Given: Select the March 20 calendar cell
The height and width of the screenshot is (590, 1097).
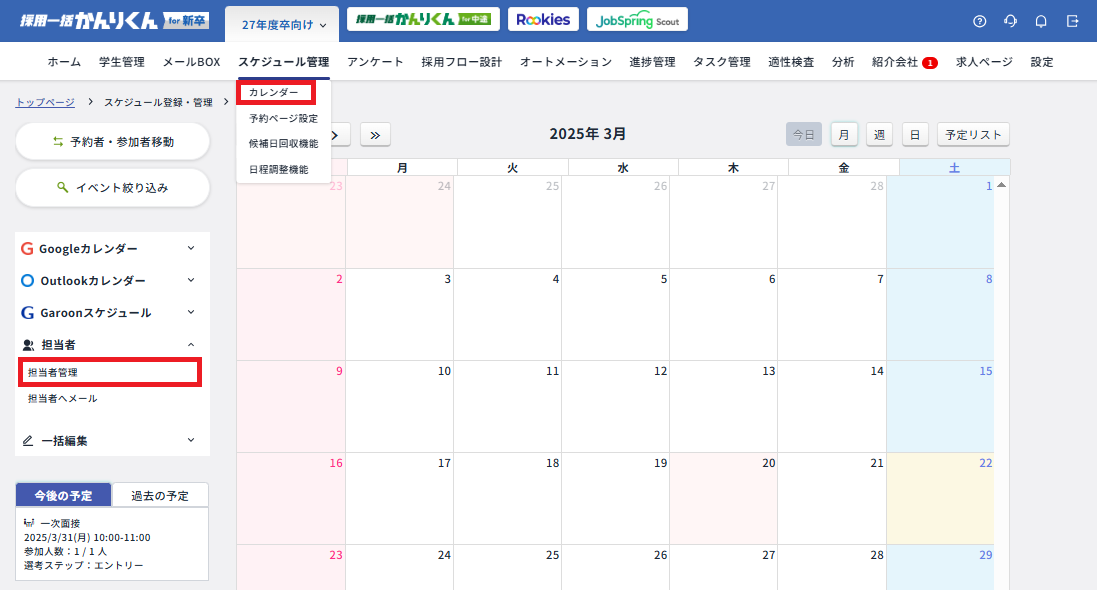Looking at the screenshot, I should [x=723, y=498].
